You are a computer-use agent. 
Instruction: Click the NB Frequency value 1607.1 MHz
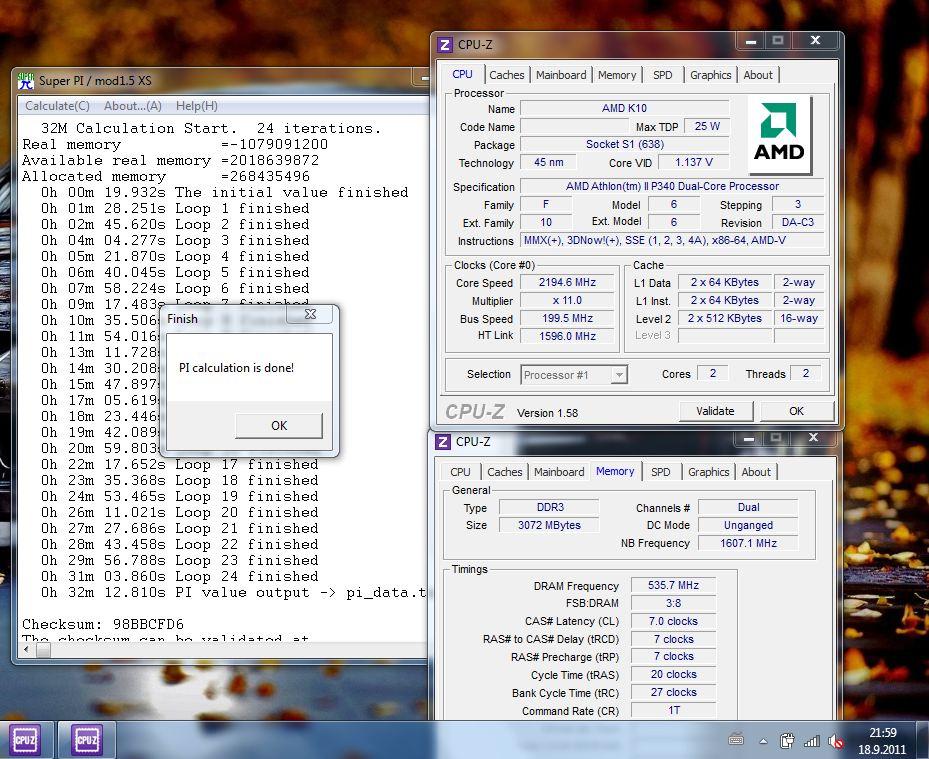tap(748, 543)
